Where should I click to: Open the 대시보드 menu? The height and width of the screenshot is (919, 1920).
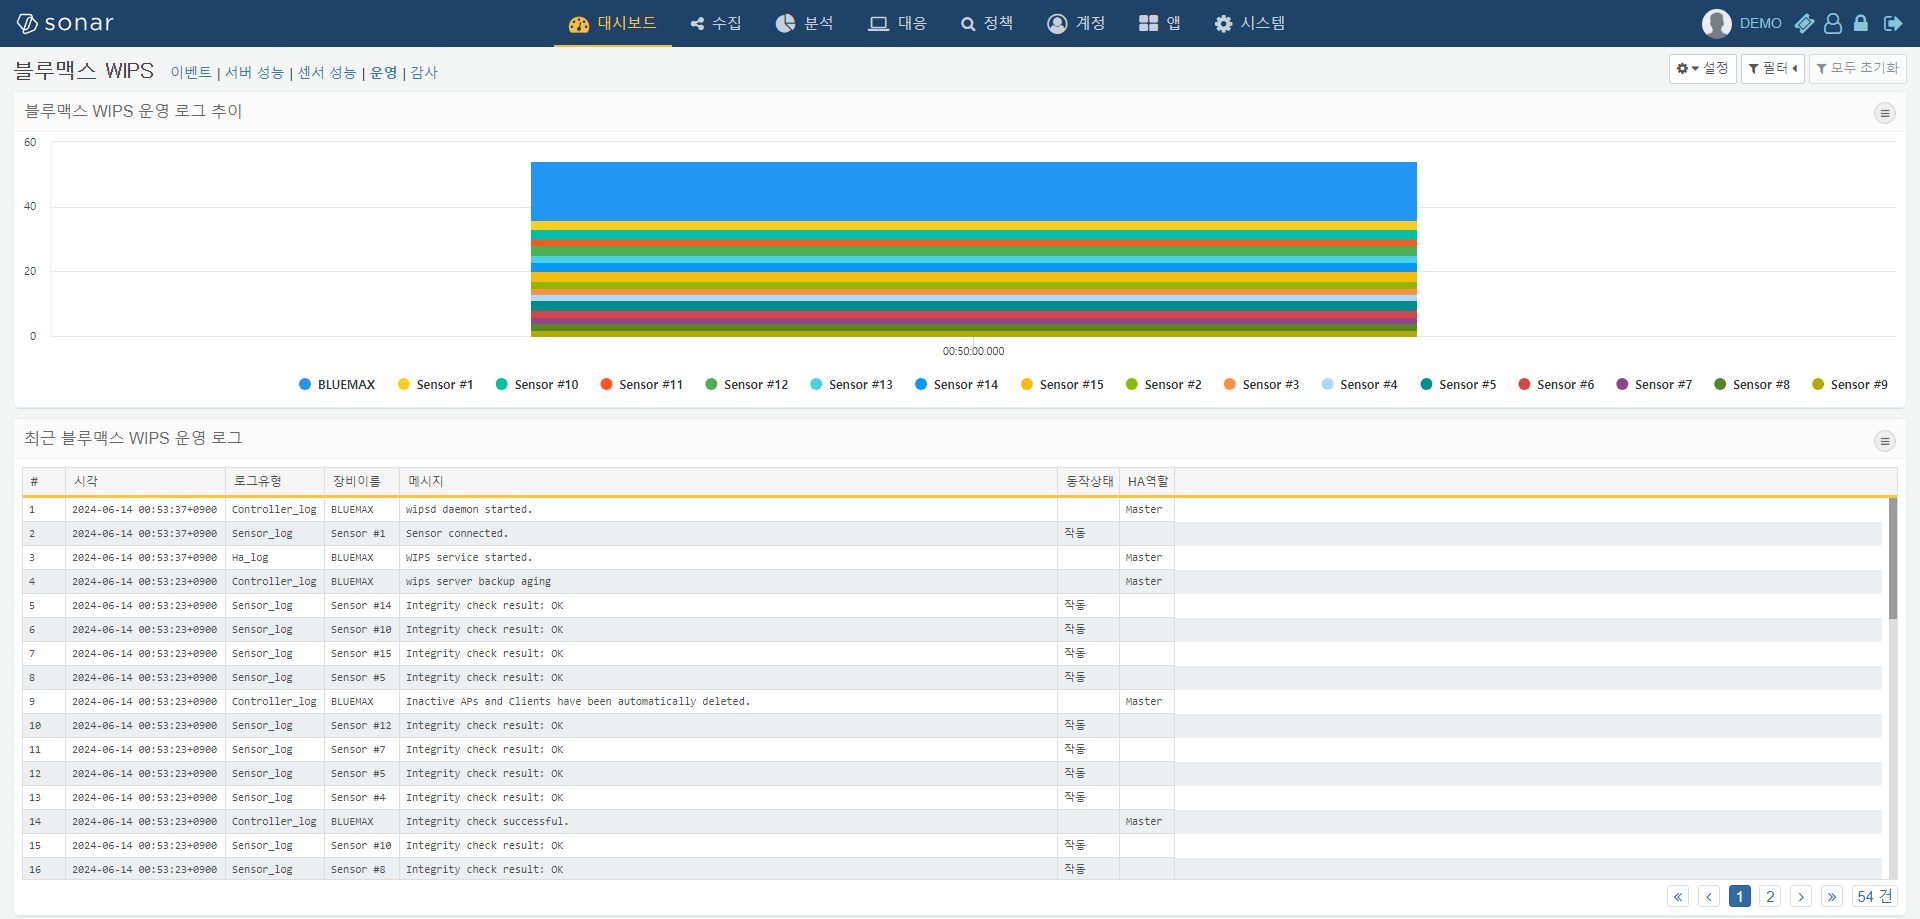pos(612,23)
